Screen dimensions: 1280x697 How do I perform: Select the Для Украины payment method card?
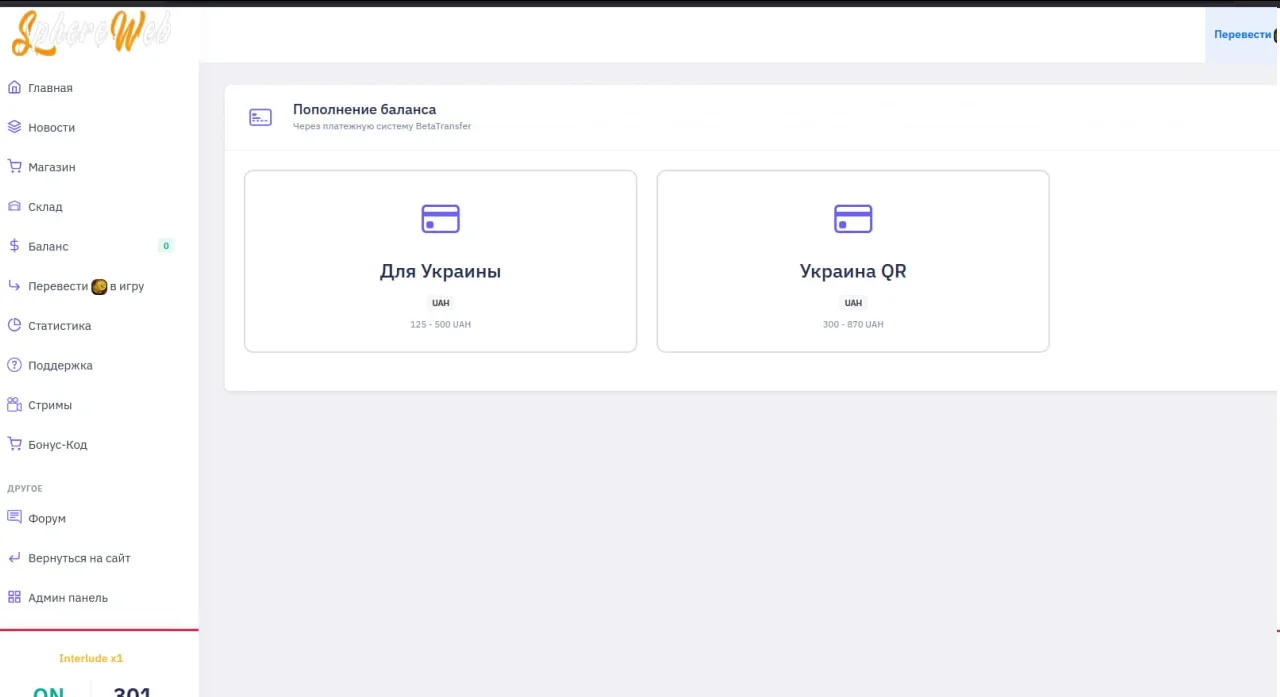(440, 261)
